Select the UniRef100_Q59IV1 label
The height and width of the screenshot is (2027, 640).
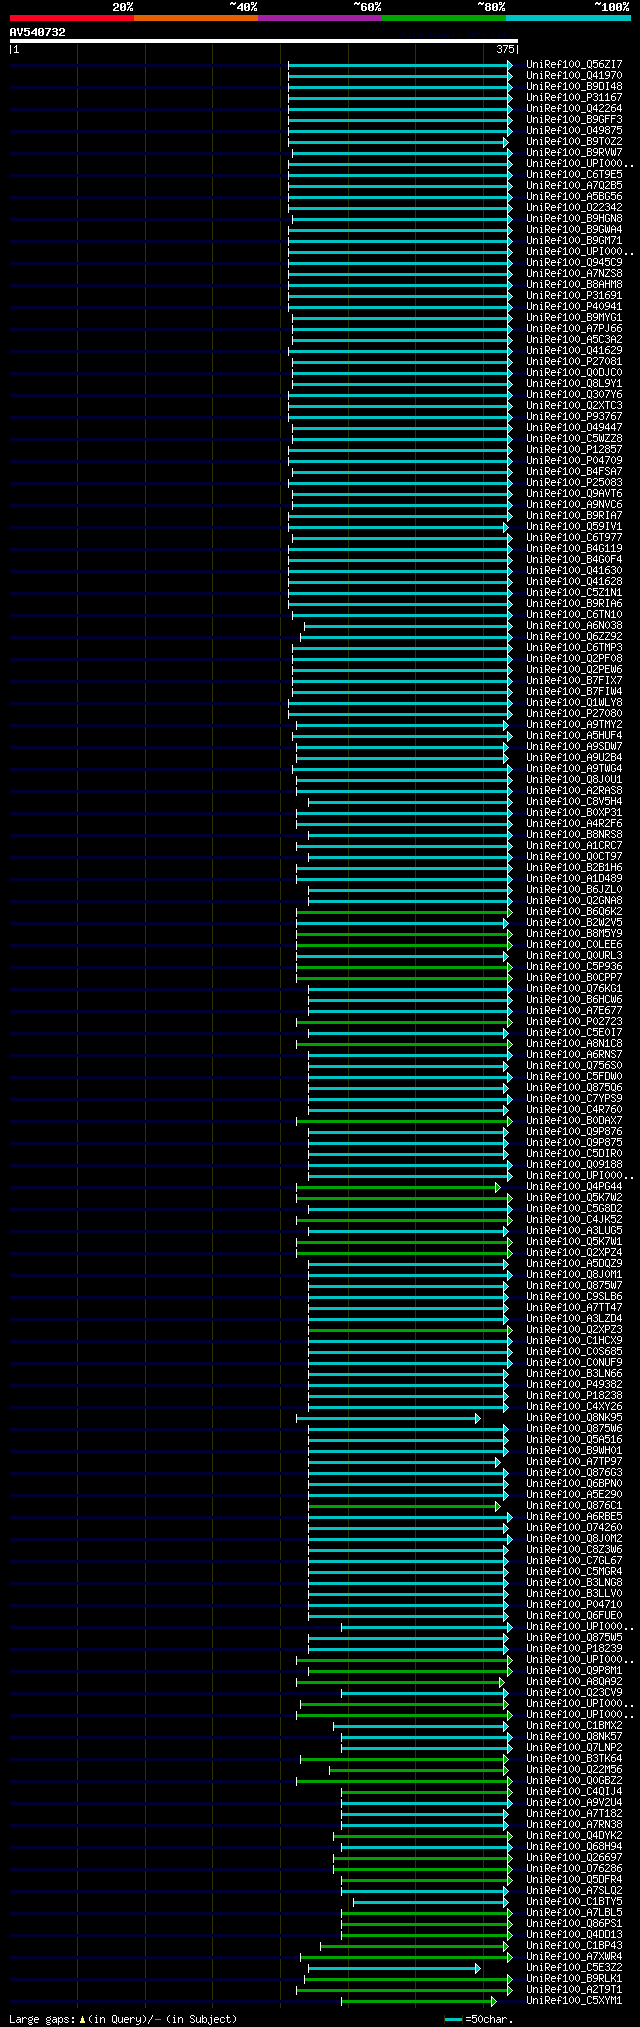[x=574, y=526]
